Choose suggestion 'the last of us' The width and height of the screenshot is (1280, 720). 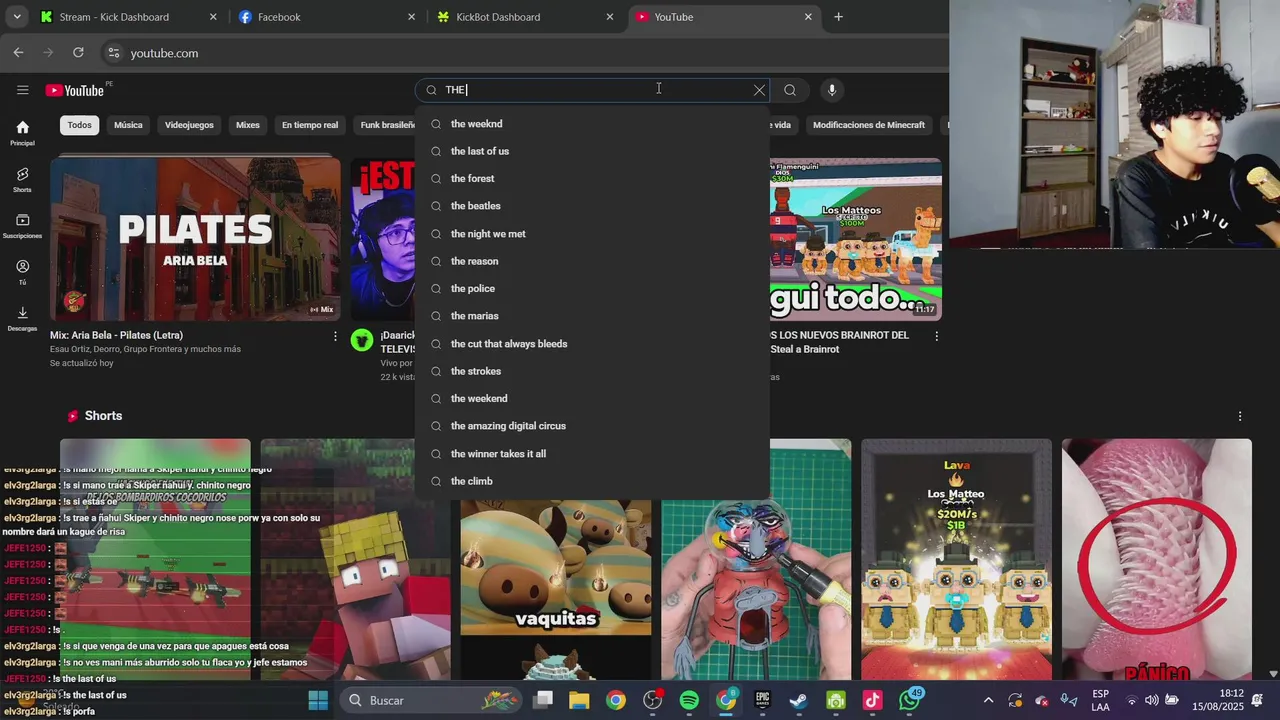point(592,151)
